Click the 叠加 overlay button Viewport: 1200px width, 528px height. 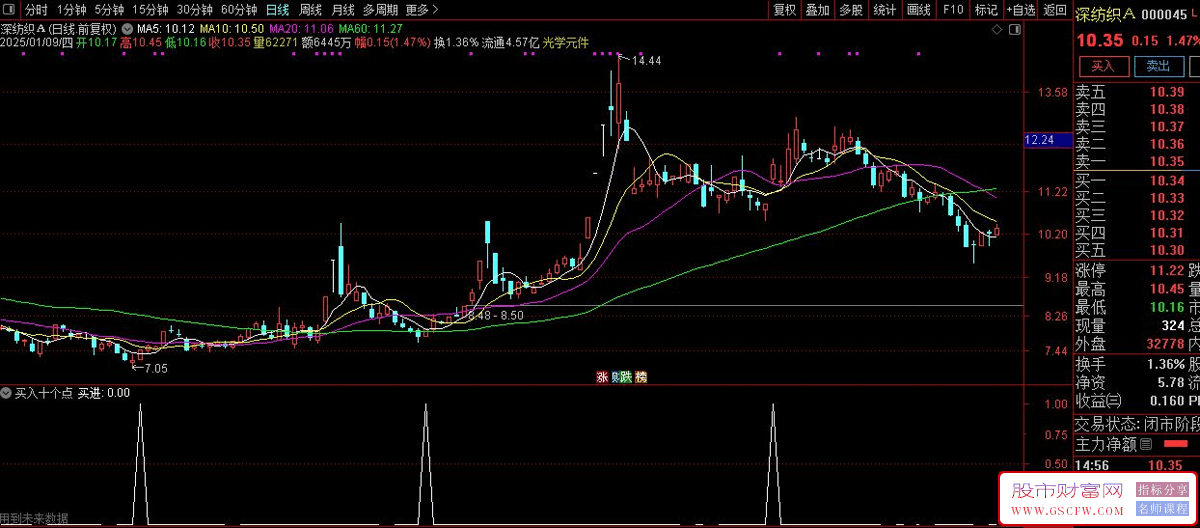coord(818,10)
